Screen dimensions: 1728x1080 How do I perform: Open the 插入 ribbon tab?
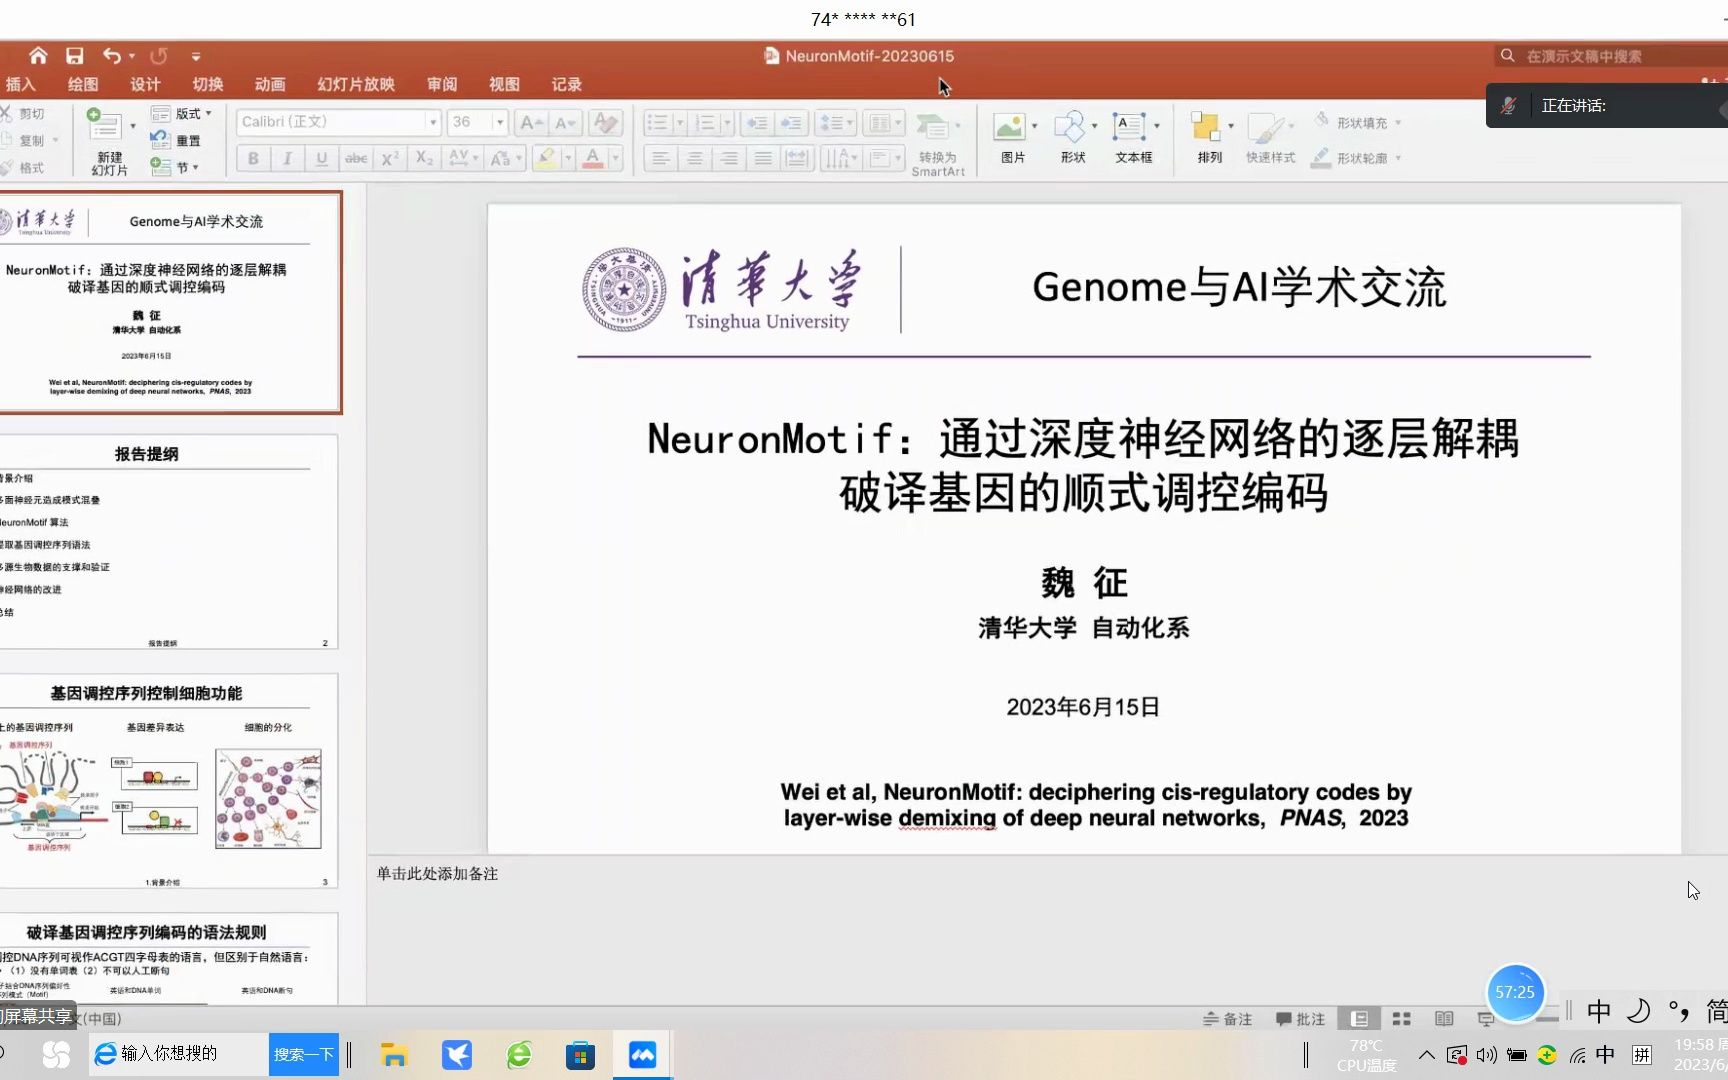tap(20, 85)
